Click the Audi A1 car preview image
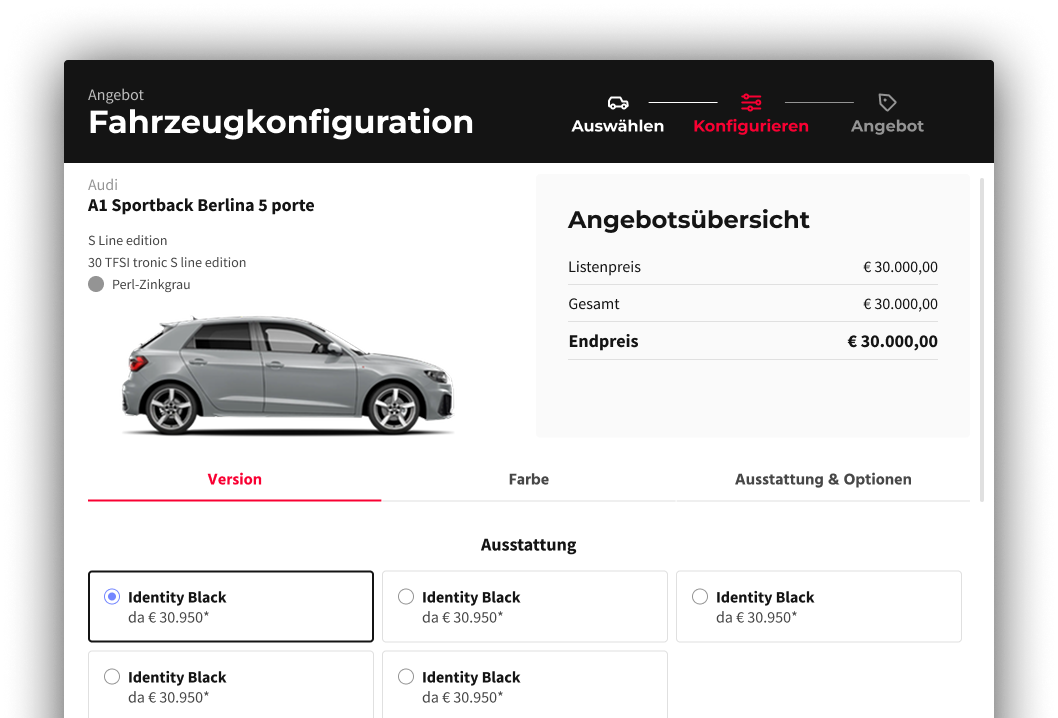 coord(287,375)
